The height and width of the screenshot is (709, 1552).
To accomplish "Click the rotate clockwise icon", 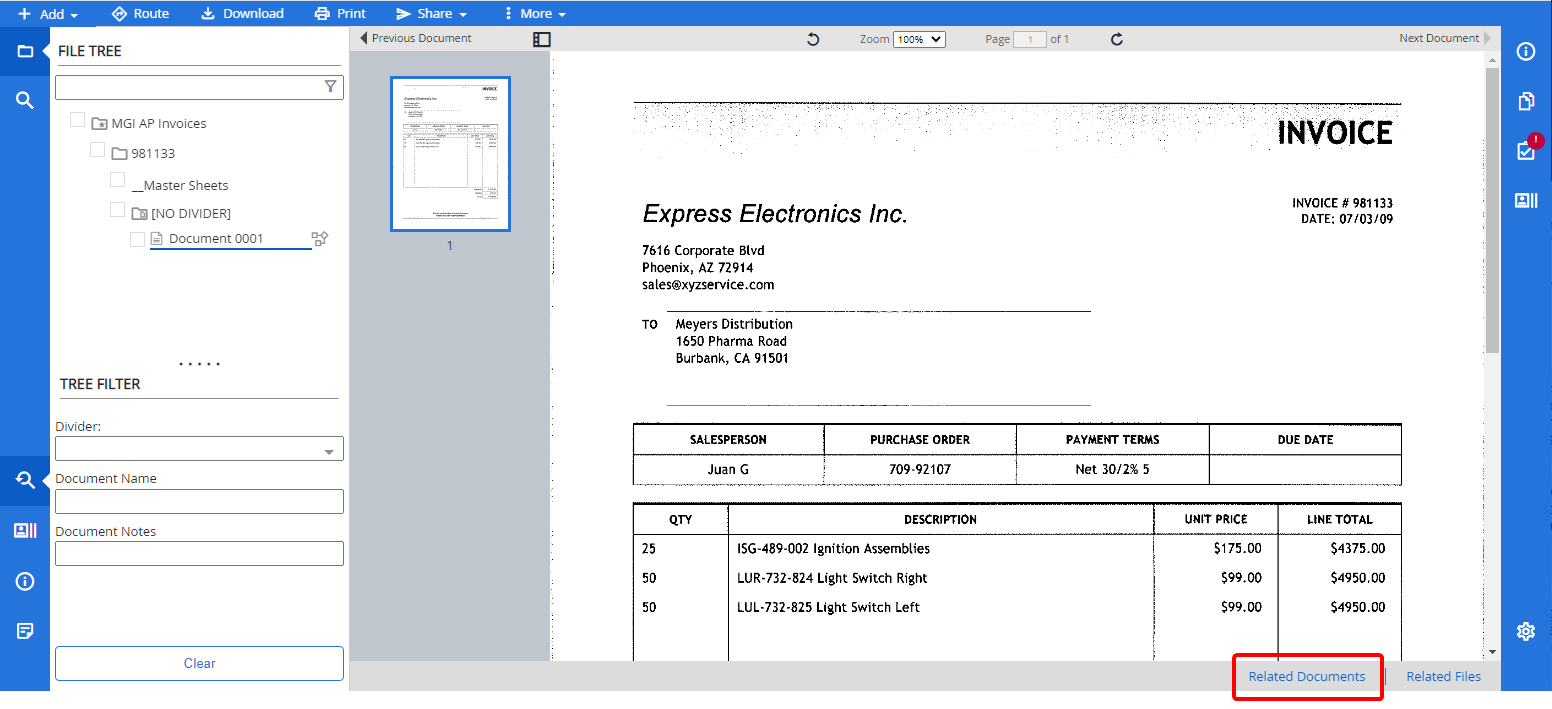I will point(1117,39).
